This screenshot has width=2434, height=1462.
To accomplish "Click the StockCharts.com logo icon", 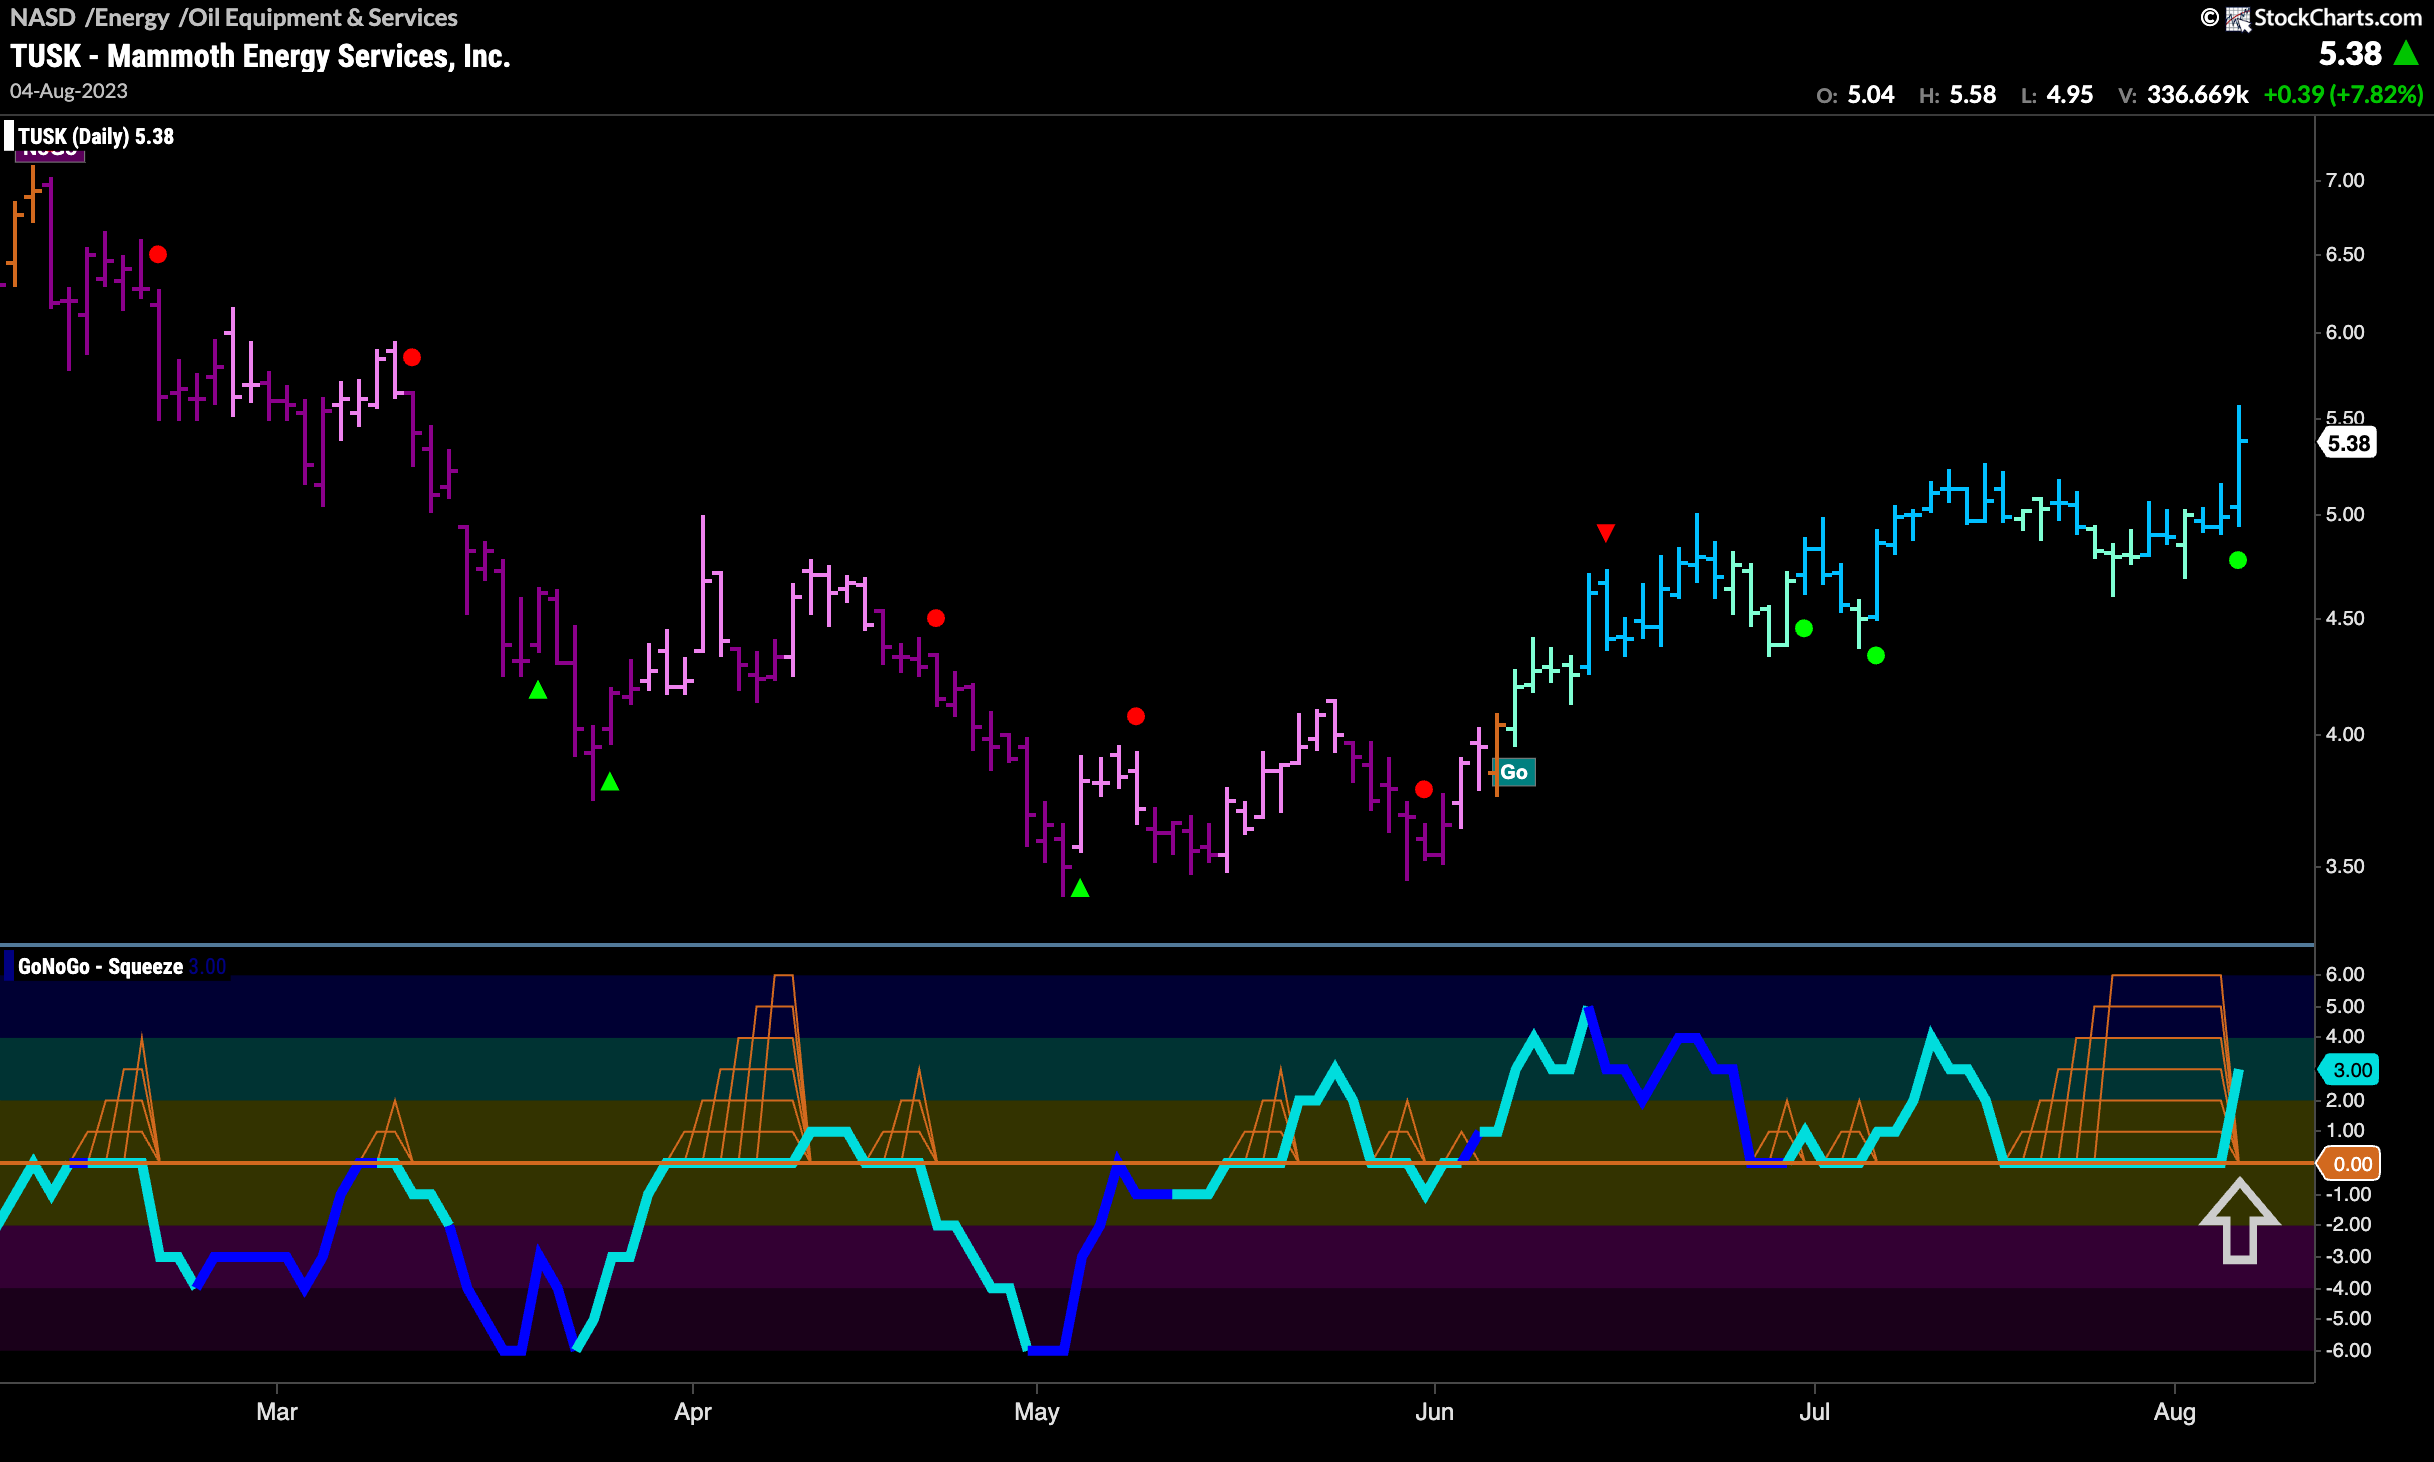I will (x=2238, y=18).
